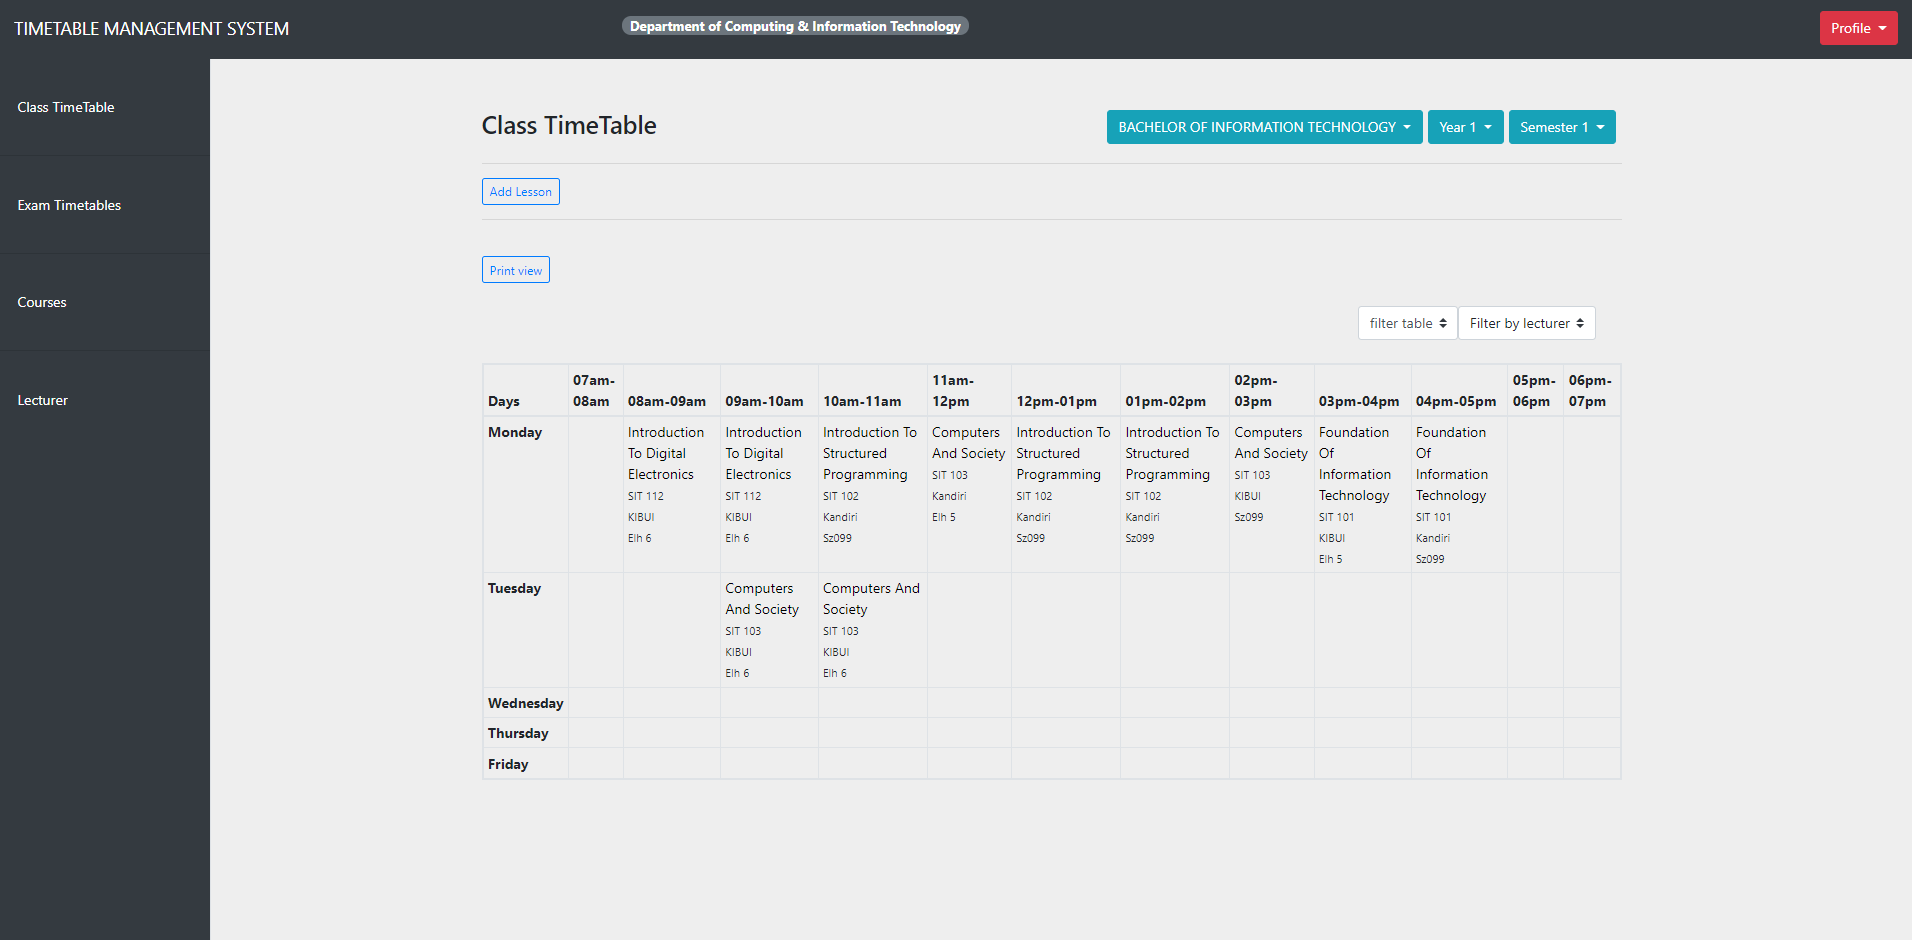Open the Profile dropdown menu
The width and height of the screenshot is (1919, 940).
[1857, 28]
